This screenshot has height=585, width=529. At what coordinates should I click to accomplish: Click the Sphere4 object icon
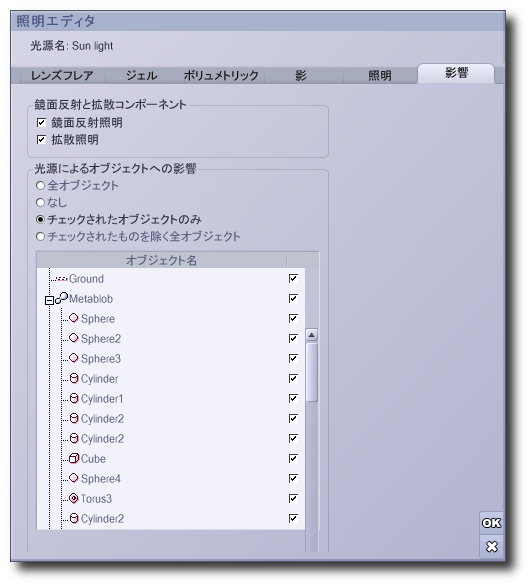tap(74, 478)
